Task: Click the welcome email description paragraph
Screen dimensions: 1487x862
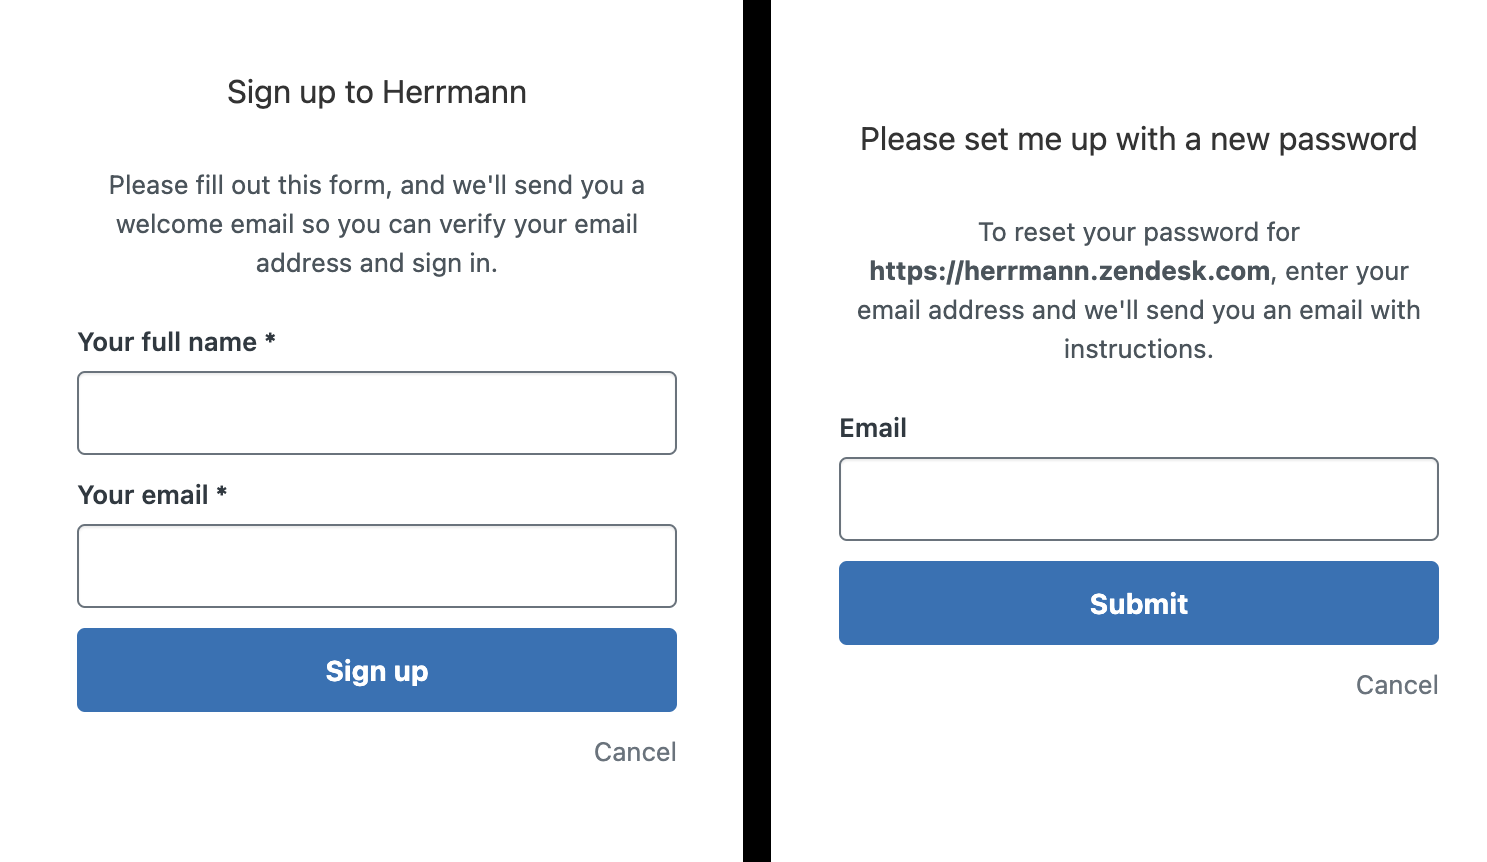Action: coord(376,224)
